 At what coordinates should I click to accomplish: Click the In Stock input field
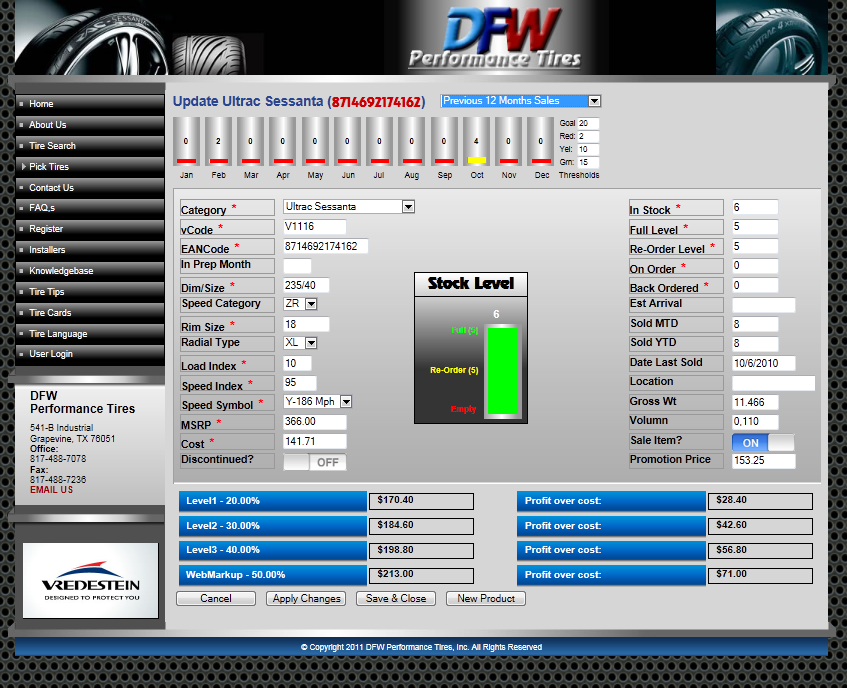pyautogui.click(x=755, y=207)
